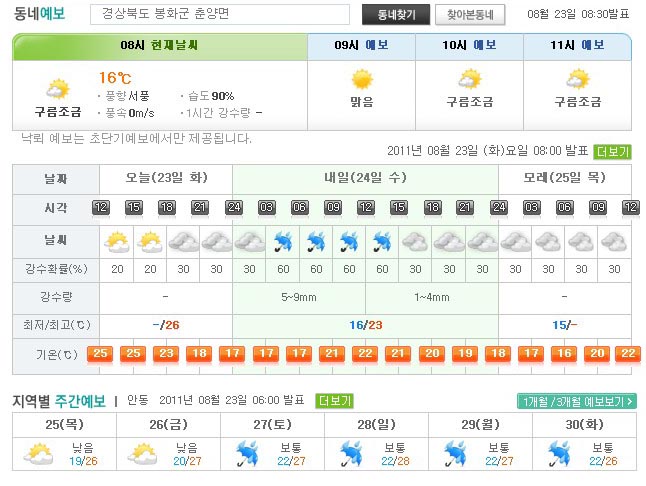The height and width of the screenshot is (486, 646).
Task: Open the 1개월/3개월 예보보기 link
Action: pos(577,401)
